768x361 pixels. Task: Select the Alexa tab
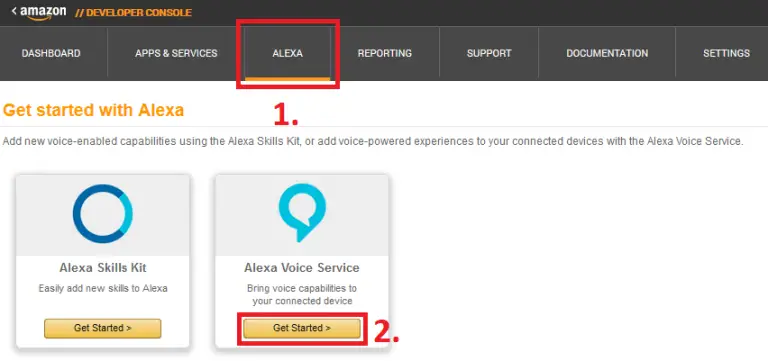(288, 53)
